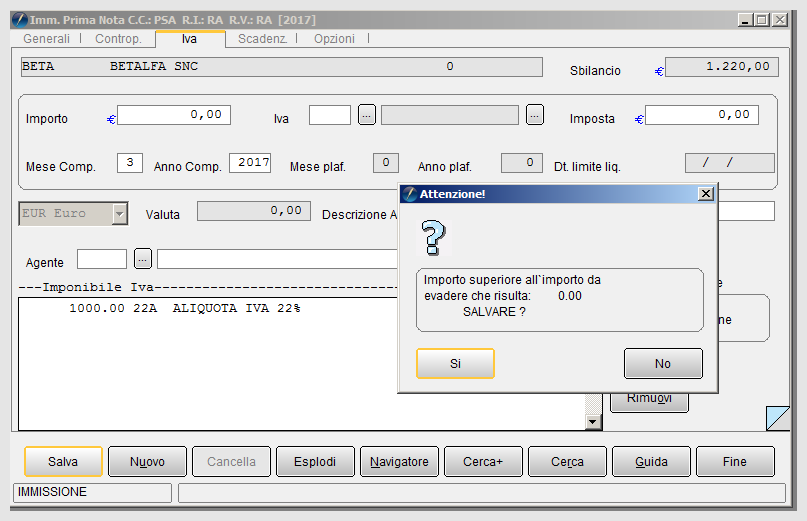Click the Fine button
This screenshot has width=807, height=521.
pyautogui.click(x=735, y=461)
